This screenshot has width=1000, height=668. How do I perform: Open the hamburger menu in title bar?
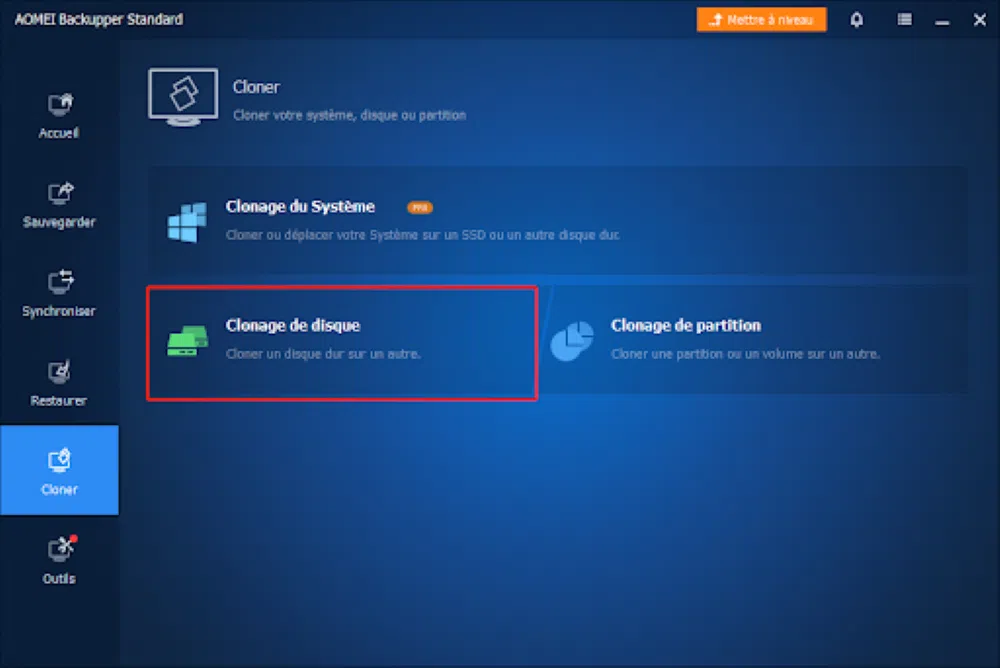click(x=904, y=20)
